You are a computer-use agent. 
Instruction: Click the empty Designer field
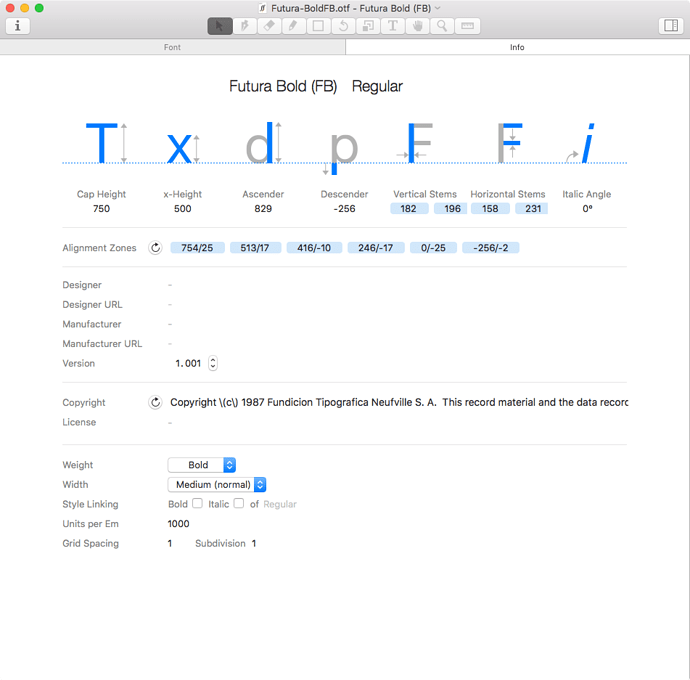pyautogui.click(x=170, y=285)
